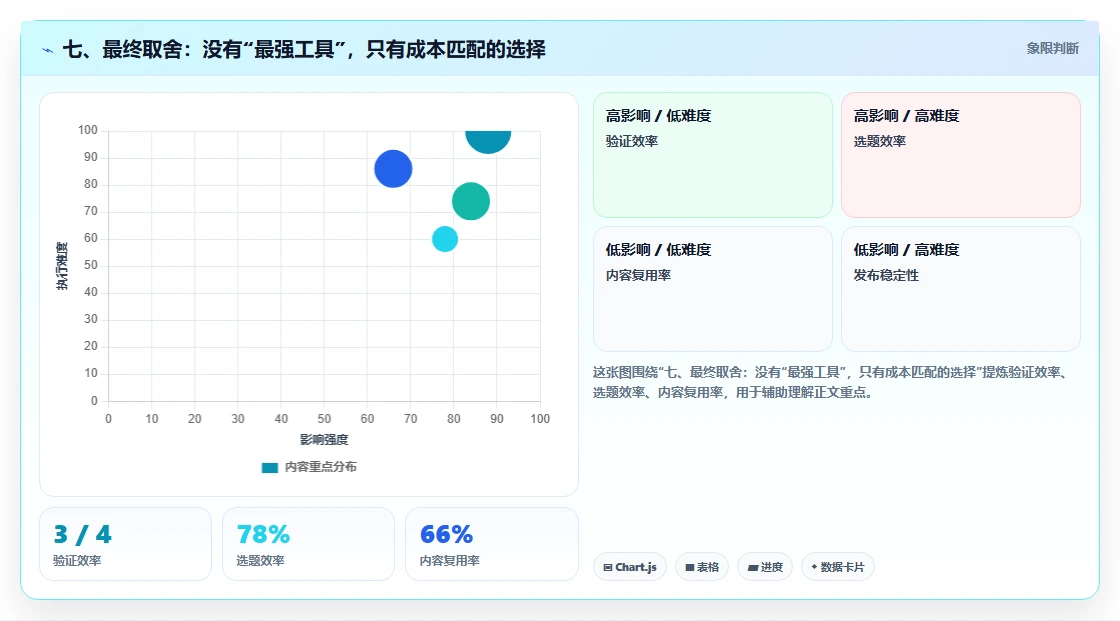Click the 选题效率 text in the pink card
Image resolution: width=1120 pixels, height=621 pixels.
pos(879,141)
